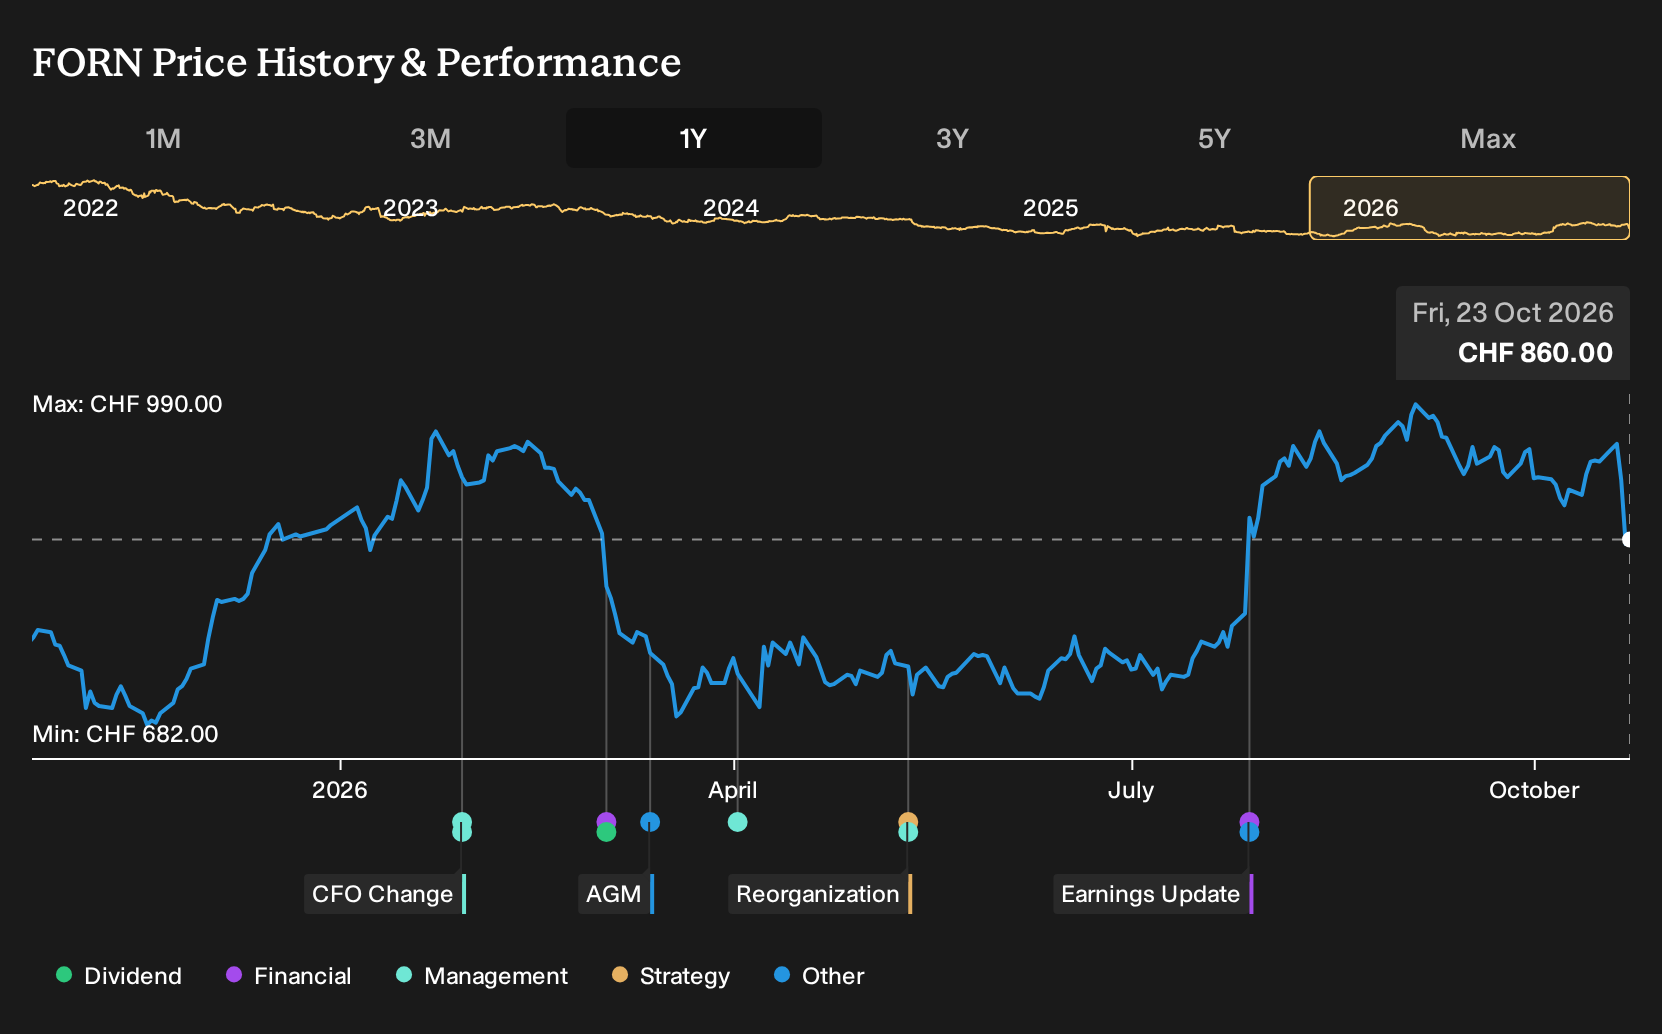Click the July axis label
1662x1034 pixels.
(1131, 790)
